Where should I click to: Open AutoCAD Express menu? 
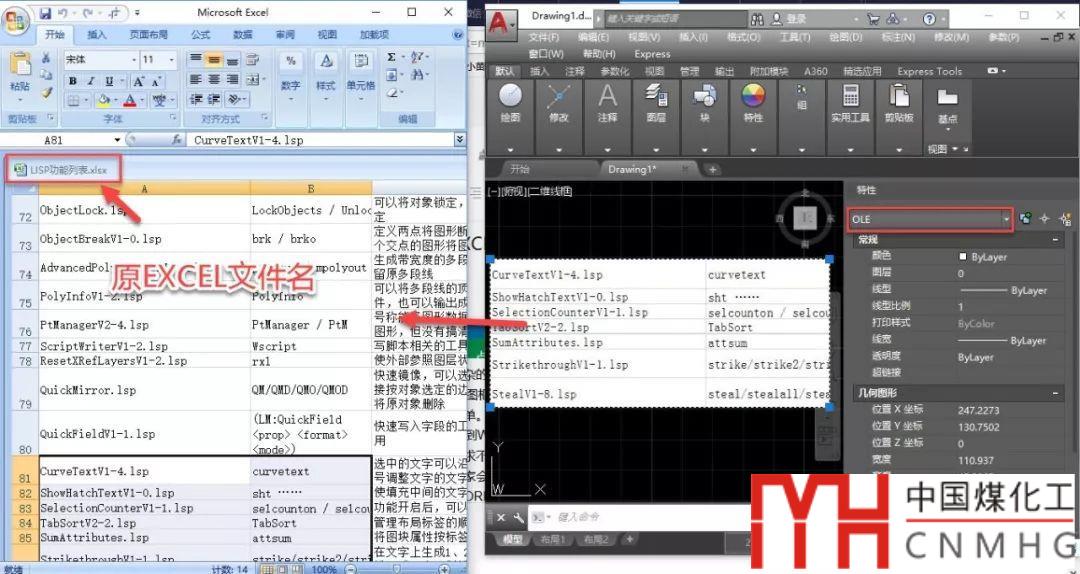[x=652, y=54]
